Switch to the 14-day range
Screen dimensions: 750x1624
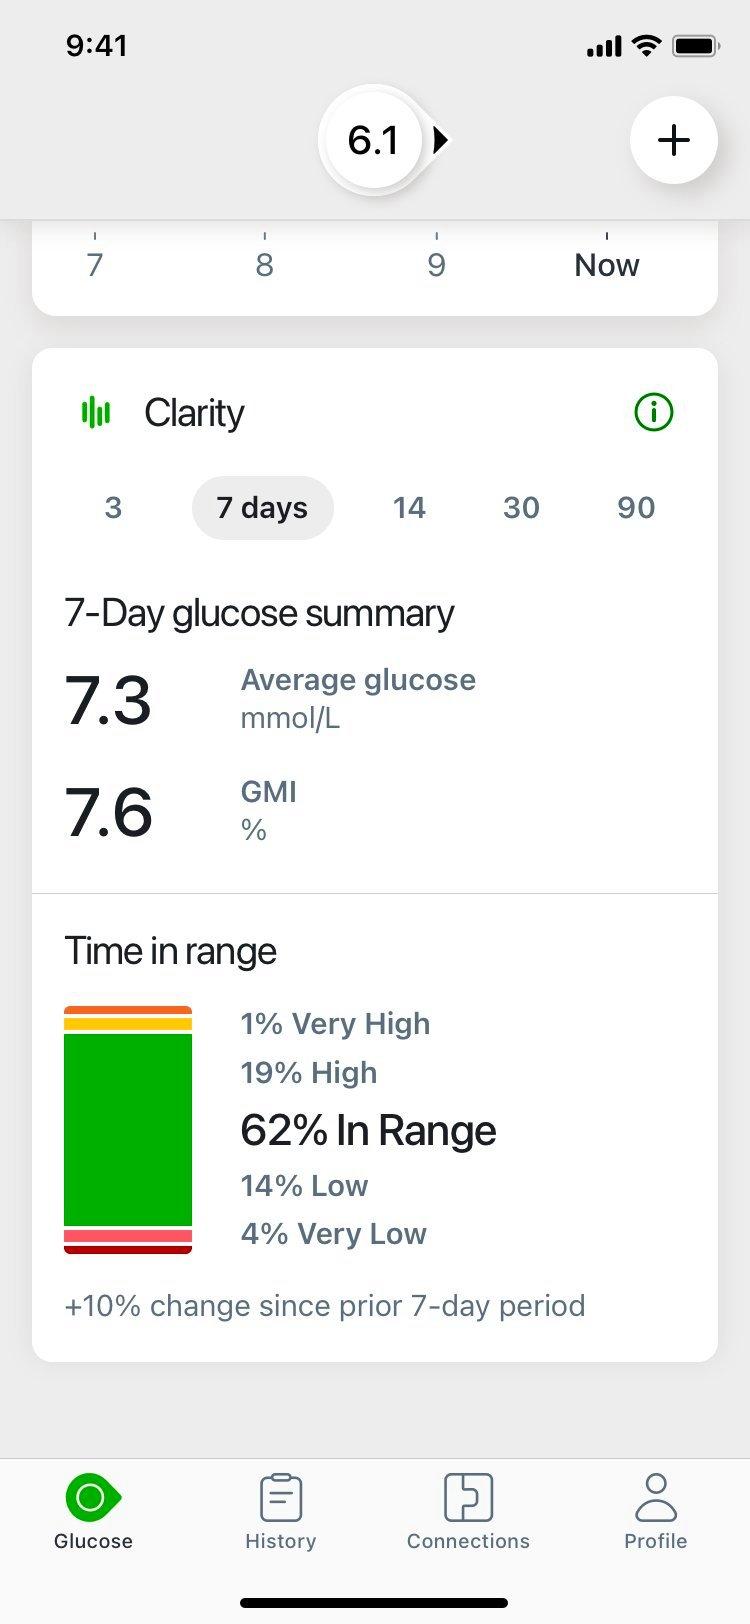pyautogui.click(x=409, y=508)
